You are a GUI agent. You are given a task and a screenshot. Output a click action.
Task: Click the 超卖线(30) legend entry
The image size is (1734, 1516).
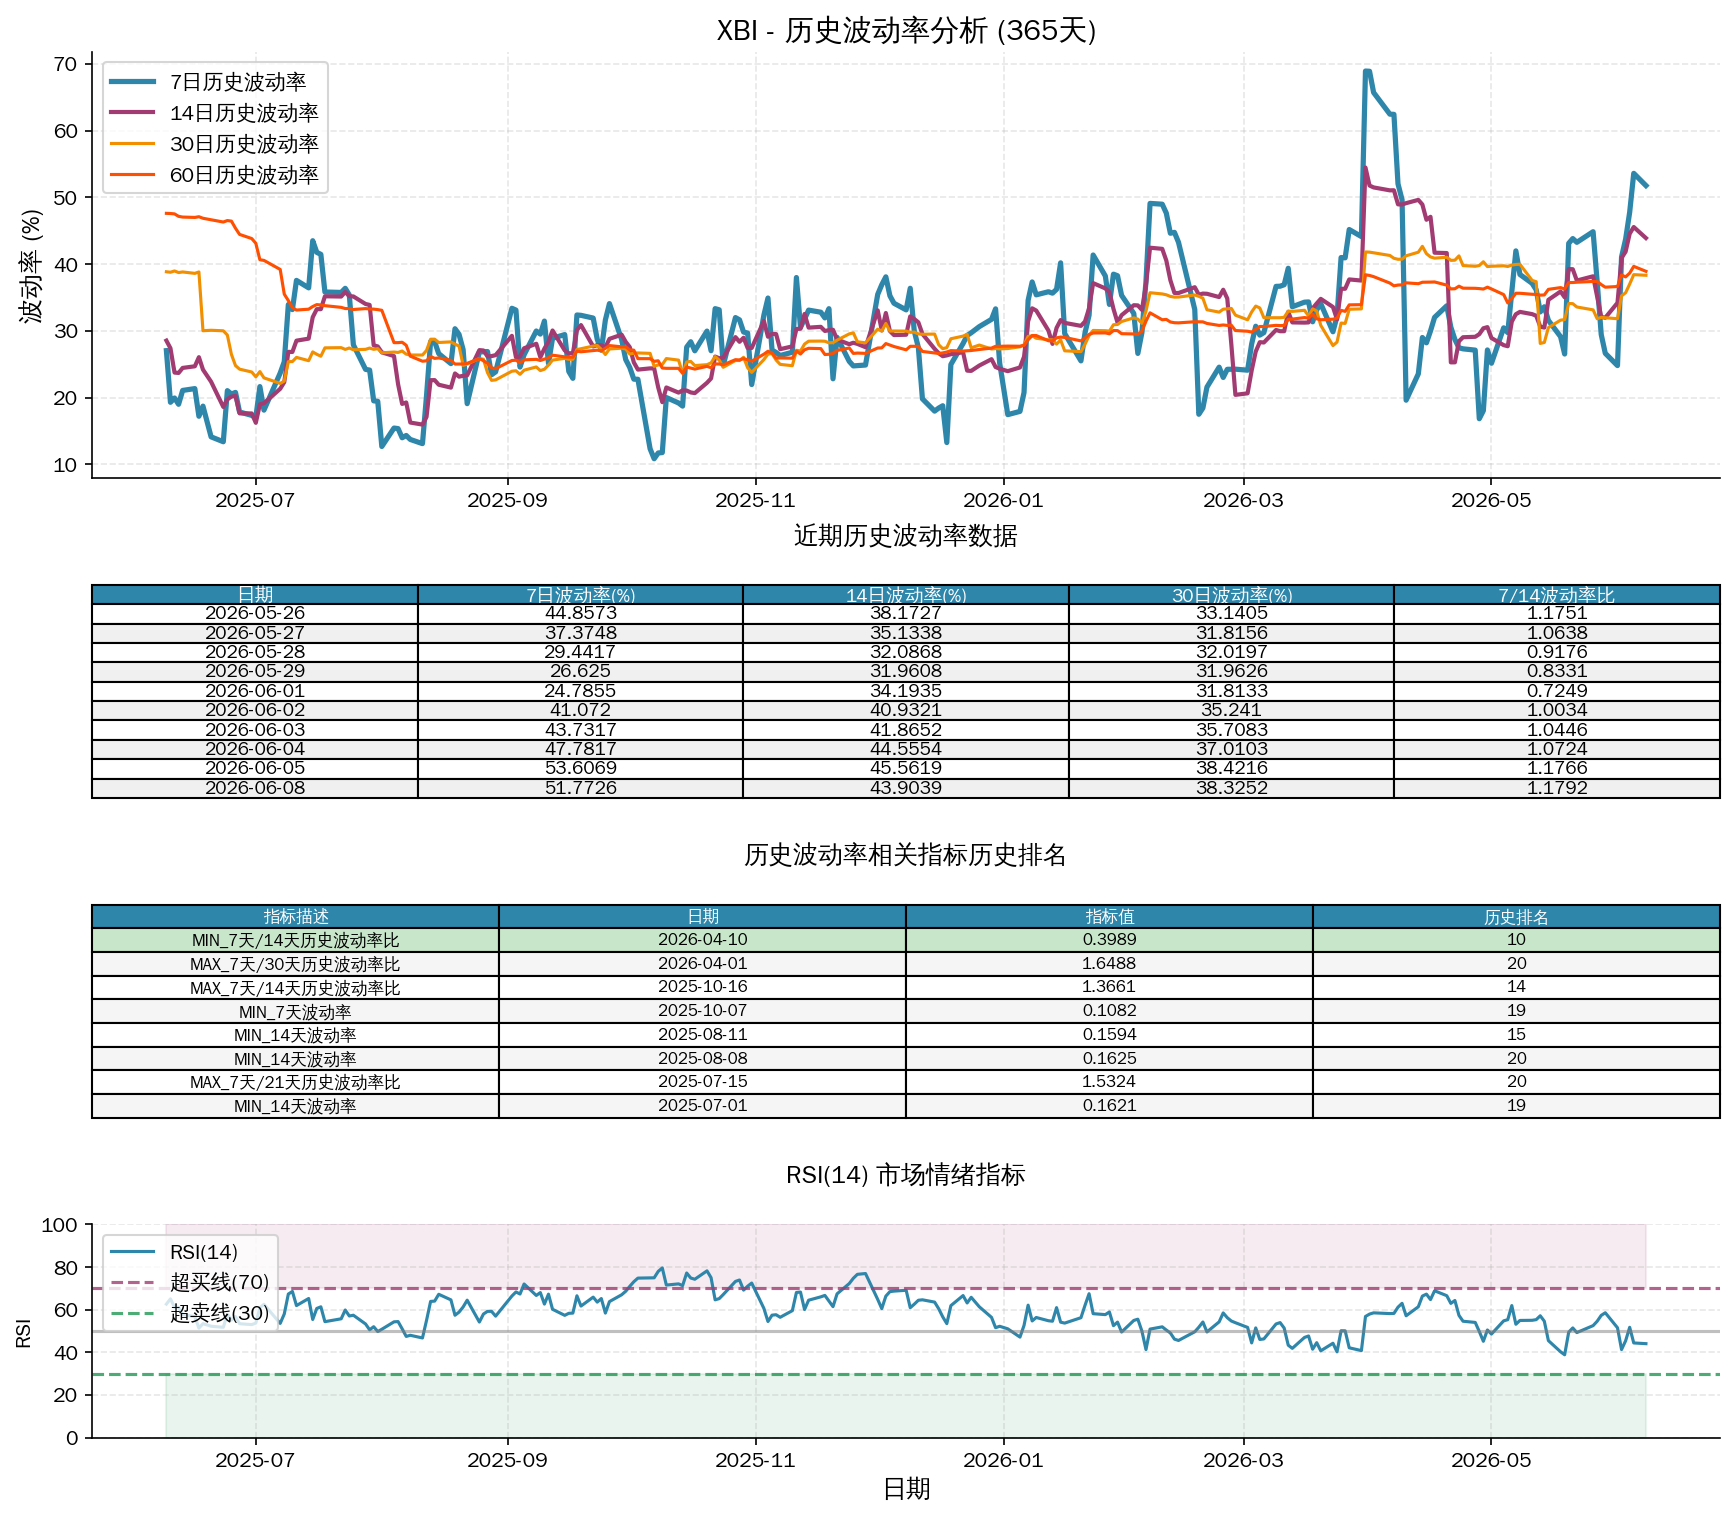coord(189,1313)
